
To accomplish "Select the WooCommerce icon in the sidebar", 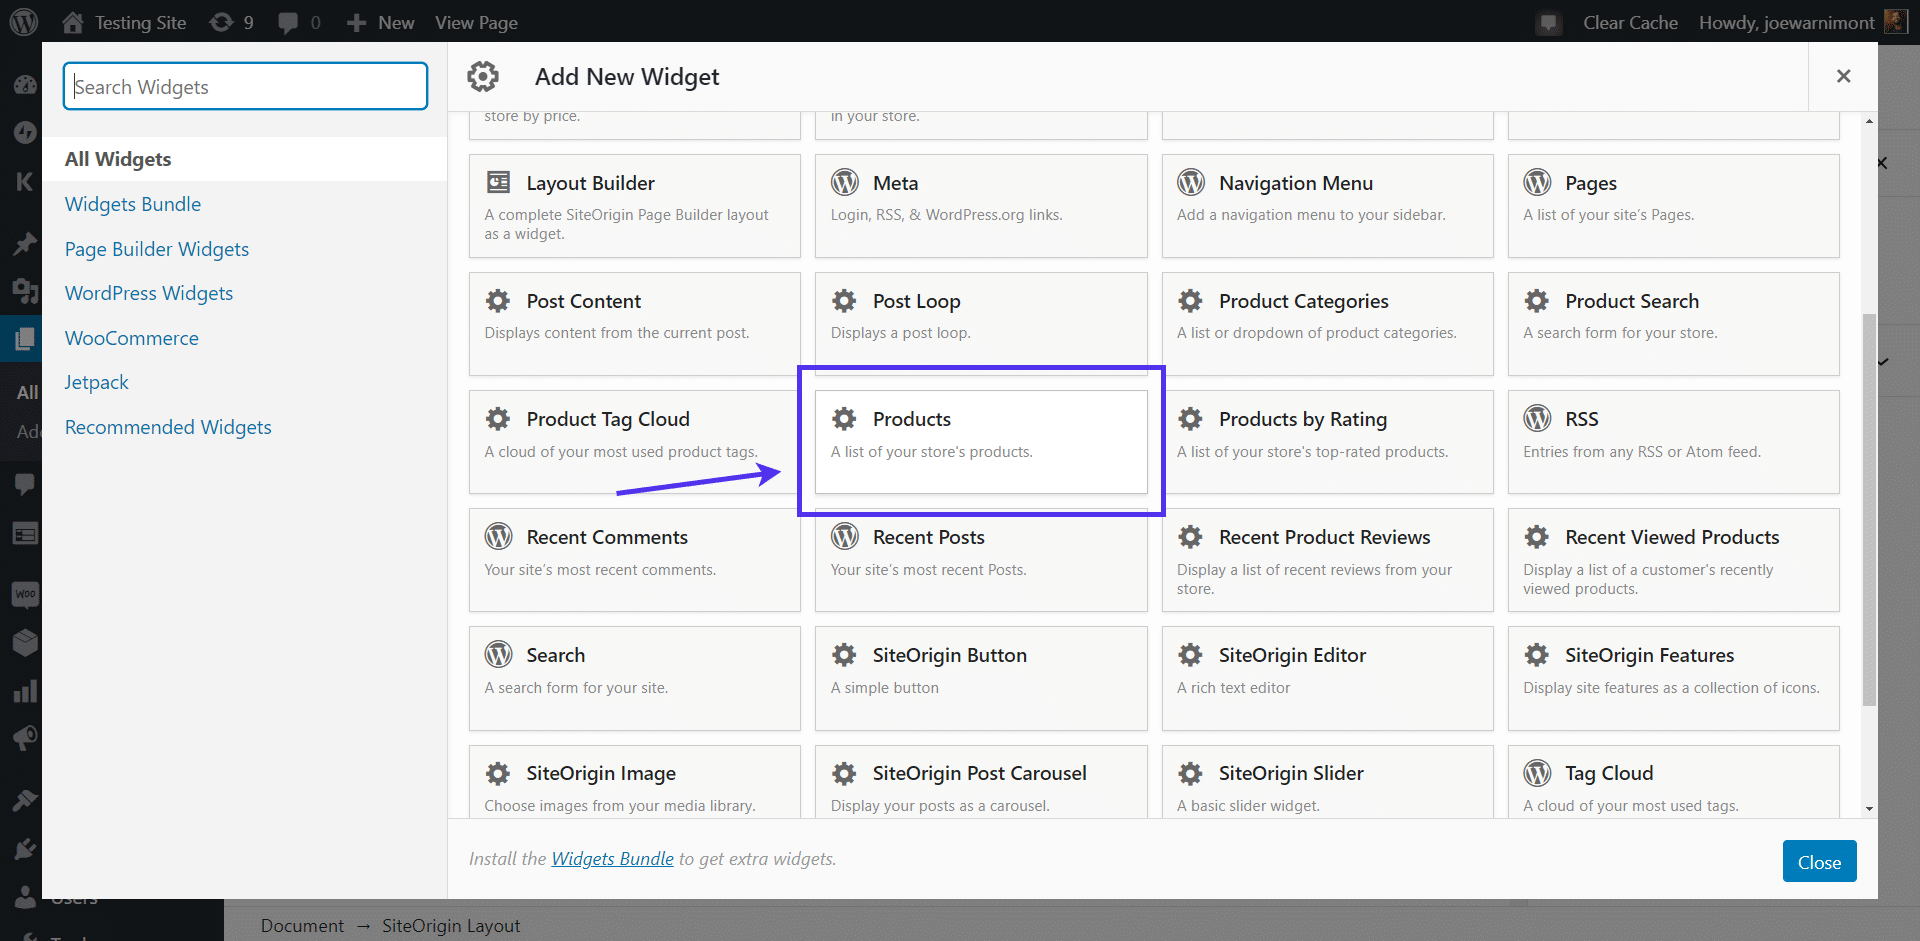I will tap(26, 595).
